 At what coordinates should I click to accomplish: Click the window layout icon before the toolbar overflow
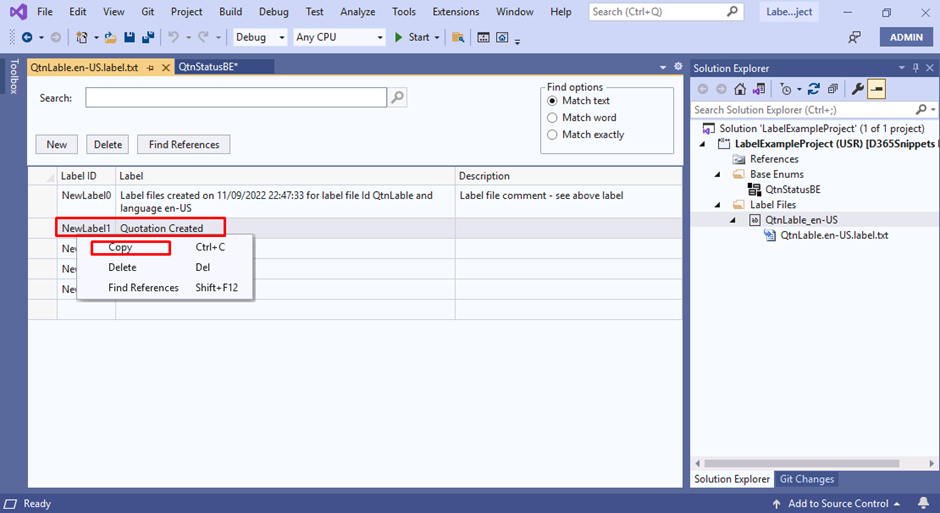(502, 37)
